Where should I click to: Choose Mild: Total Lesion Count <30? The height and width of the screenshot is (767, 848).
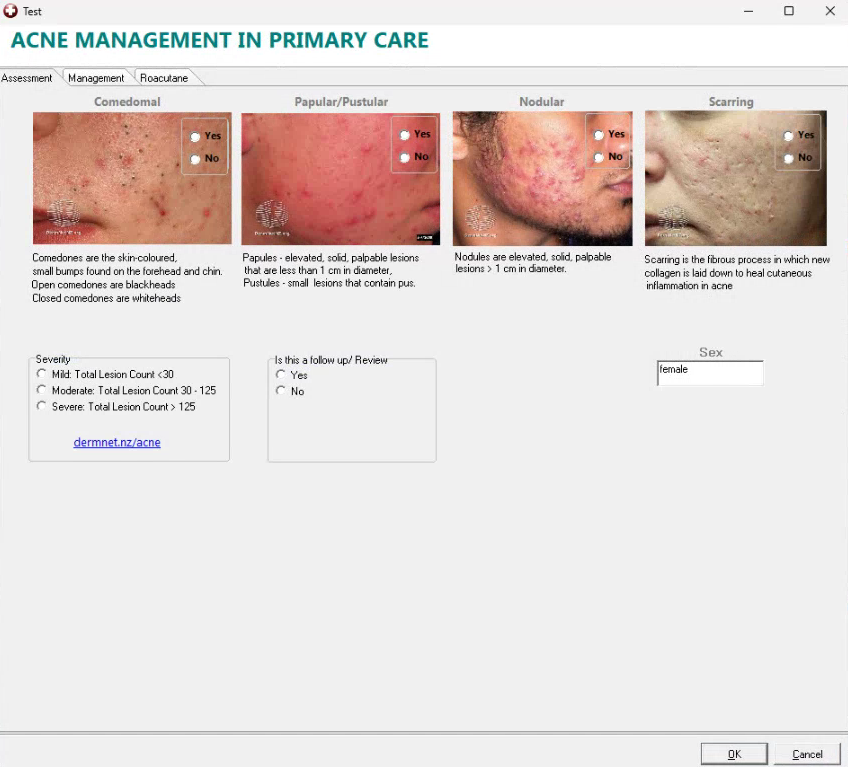tap(42, 374)
